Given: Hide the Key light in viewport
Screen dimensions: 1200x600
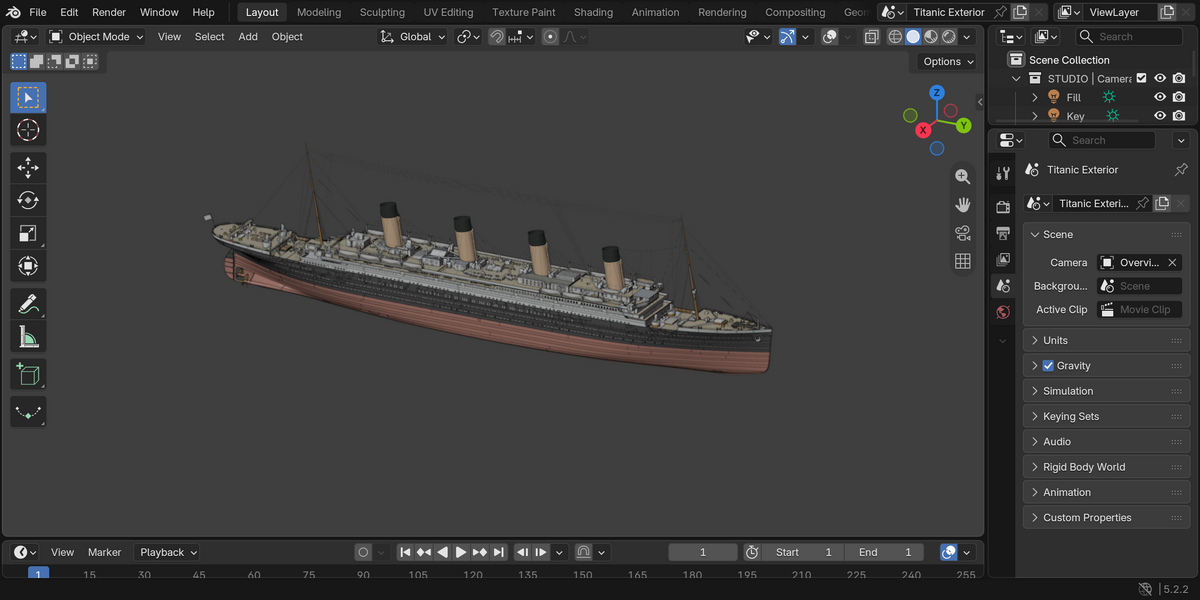Looking at the screenshot, I should coord(1160,116).
